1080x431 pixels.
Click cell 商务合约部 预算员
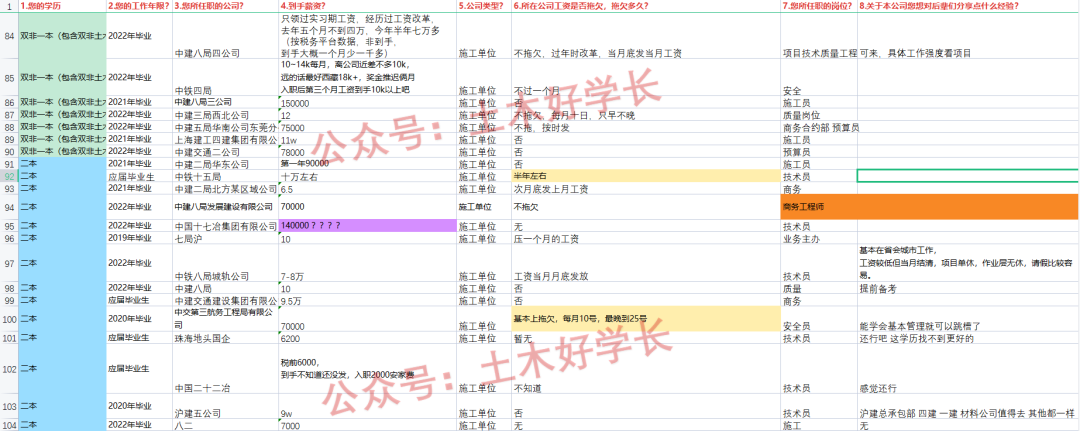tap(819, 127)
